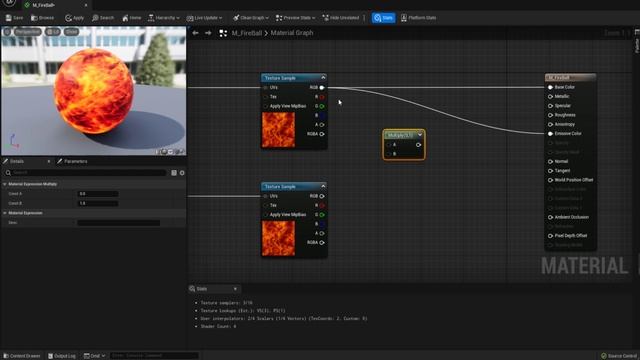The width and height of the screenshot is (640, 360).
Task: Click the Base Color input pin
Action: [550, 87]
